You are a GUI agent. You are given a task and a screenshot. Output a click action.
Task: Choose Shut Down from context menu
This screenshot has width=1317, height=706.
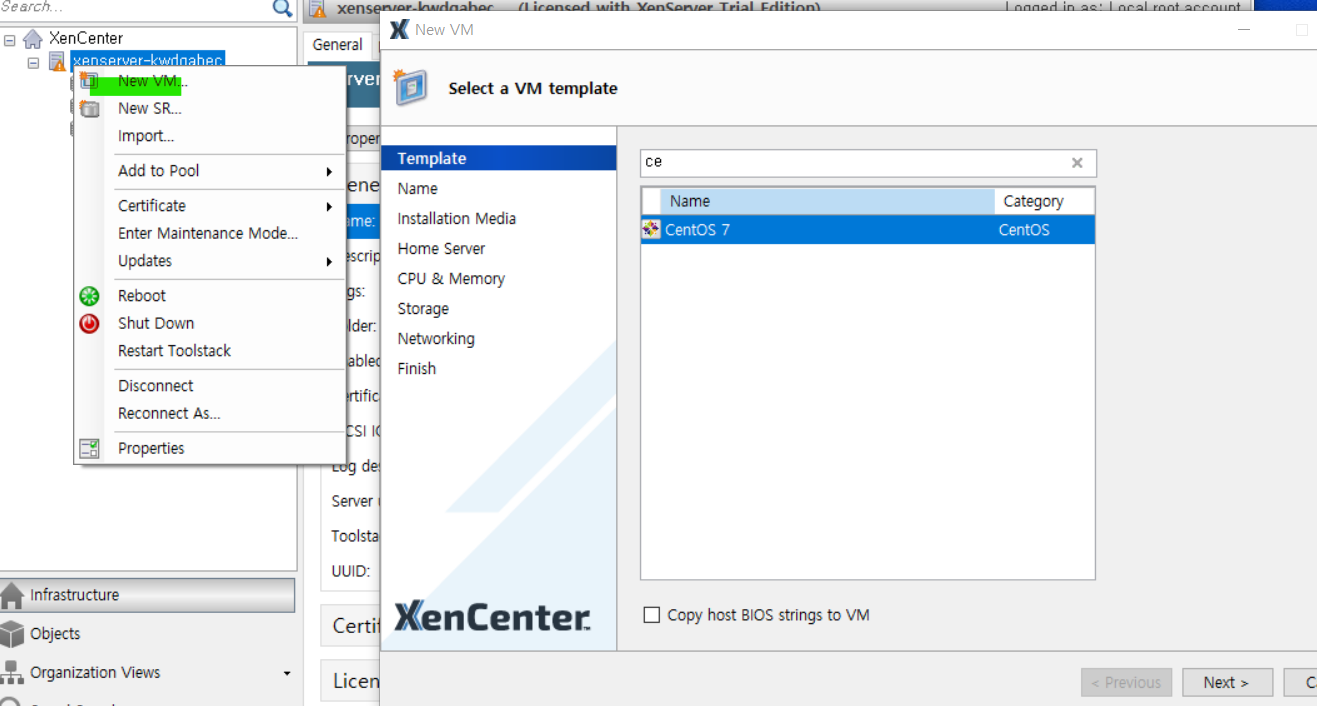pyautogui.click(x=156, y=323)
